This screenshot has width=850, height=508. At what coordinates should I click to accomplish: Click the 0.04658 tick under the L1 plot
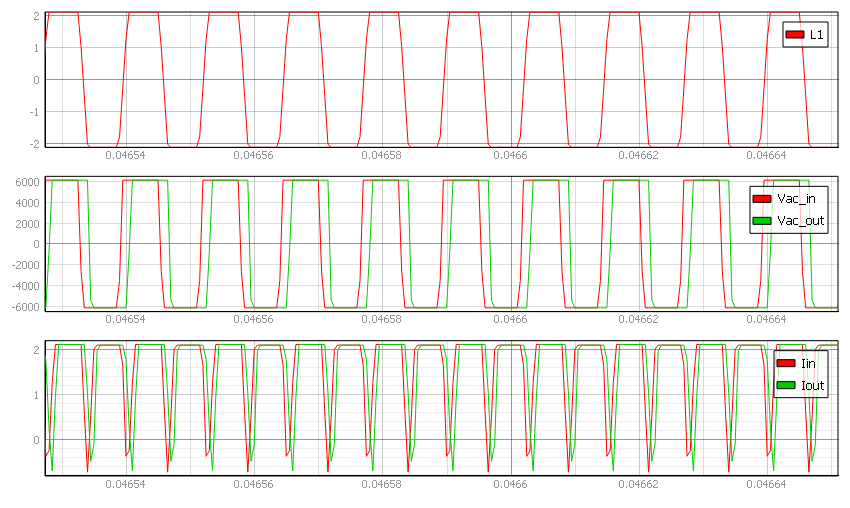click(x=381, y=155)
